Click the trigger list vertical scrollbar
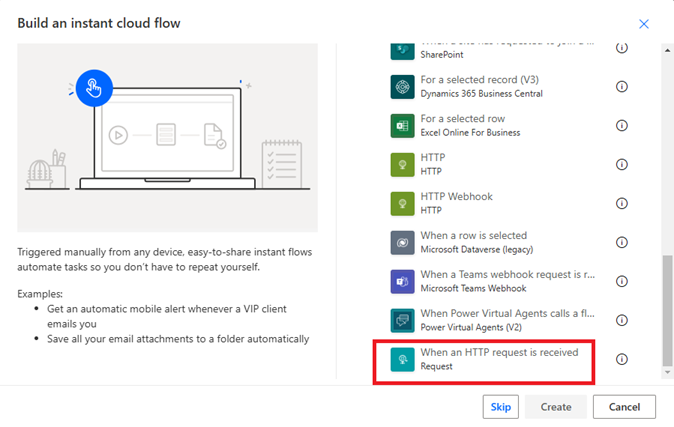 (667, 310)
